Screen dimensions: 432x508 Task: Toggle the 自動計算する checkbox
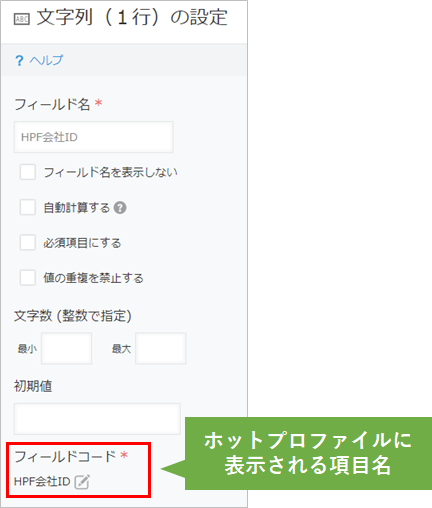click(x=28, y=207)
